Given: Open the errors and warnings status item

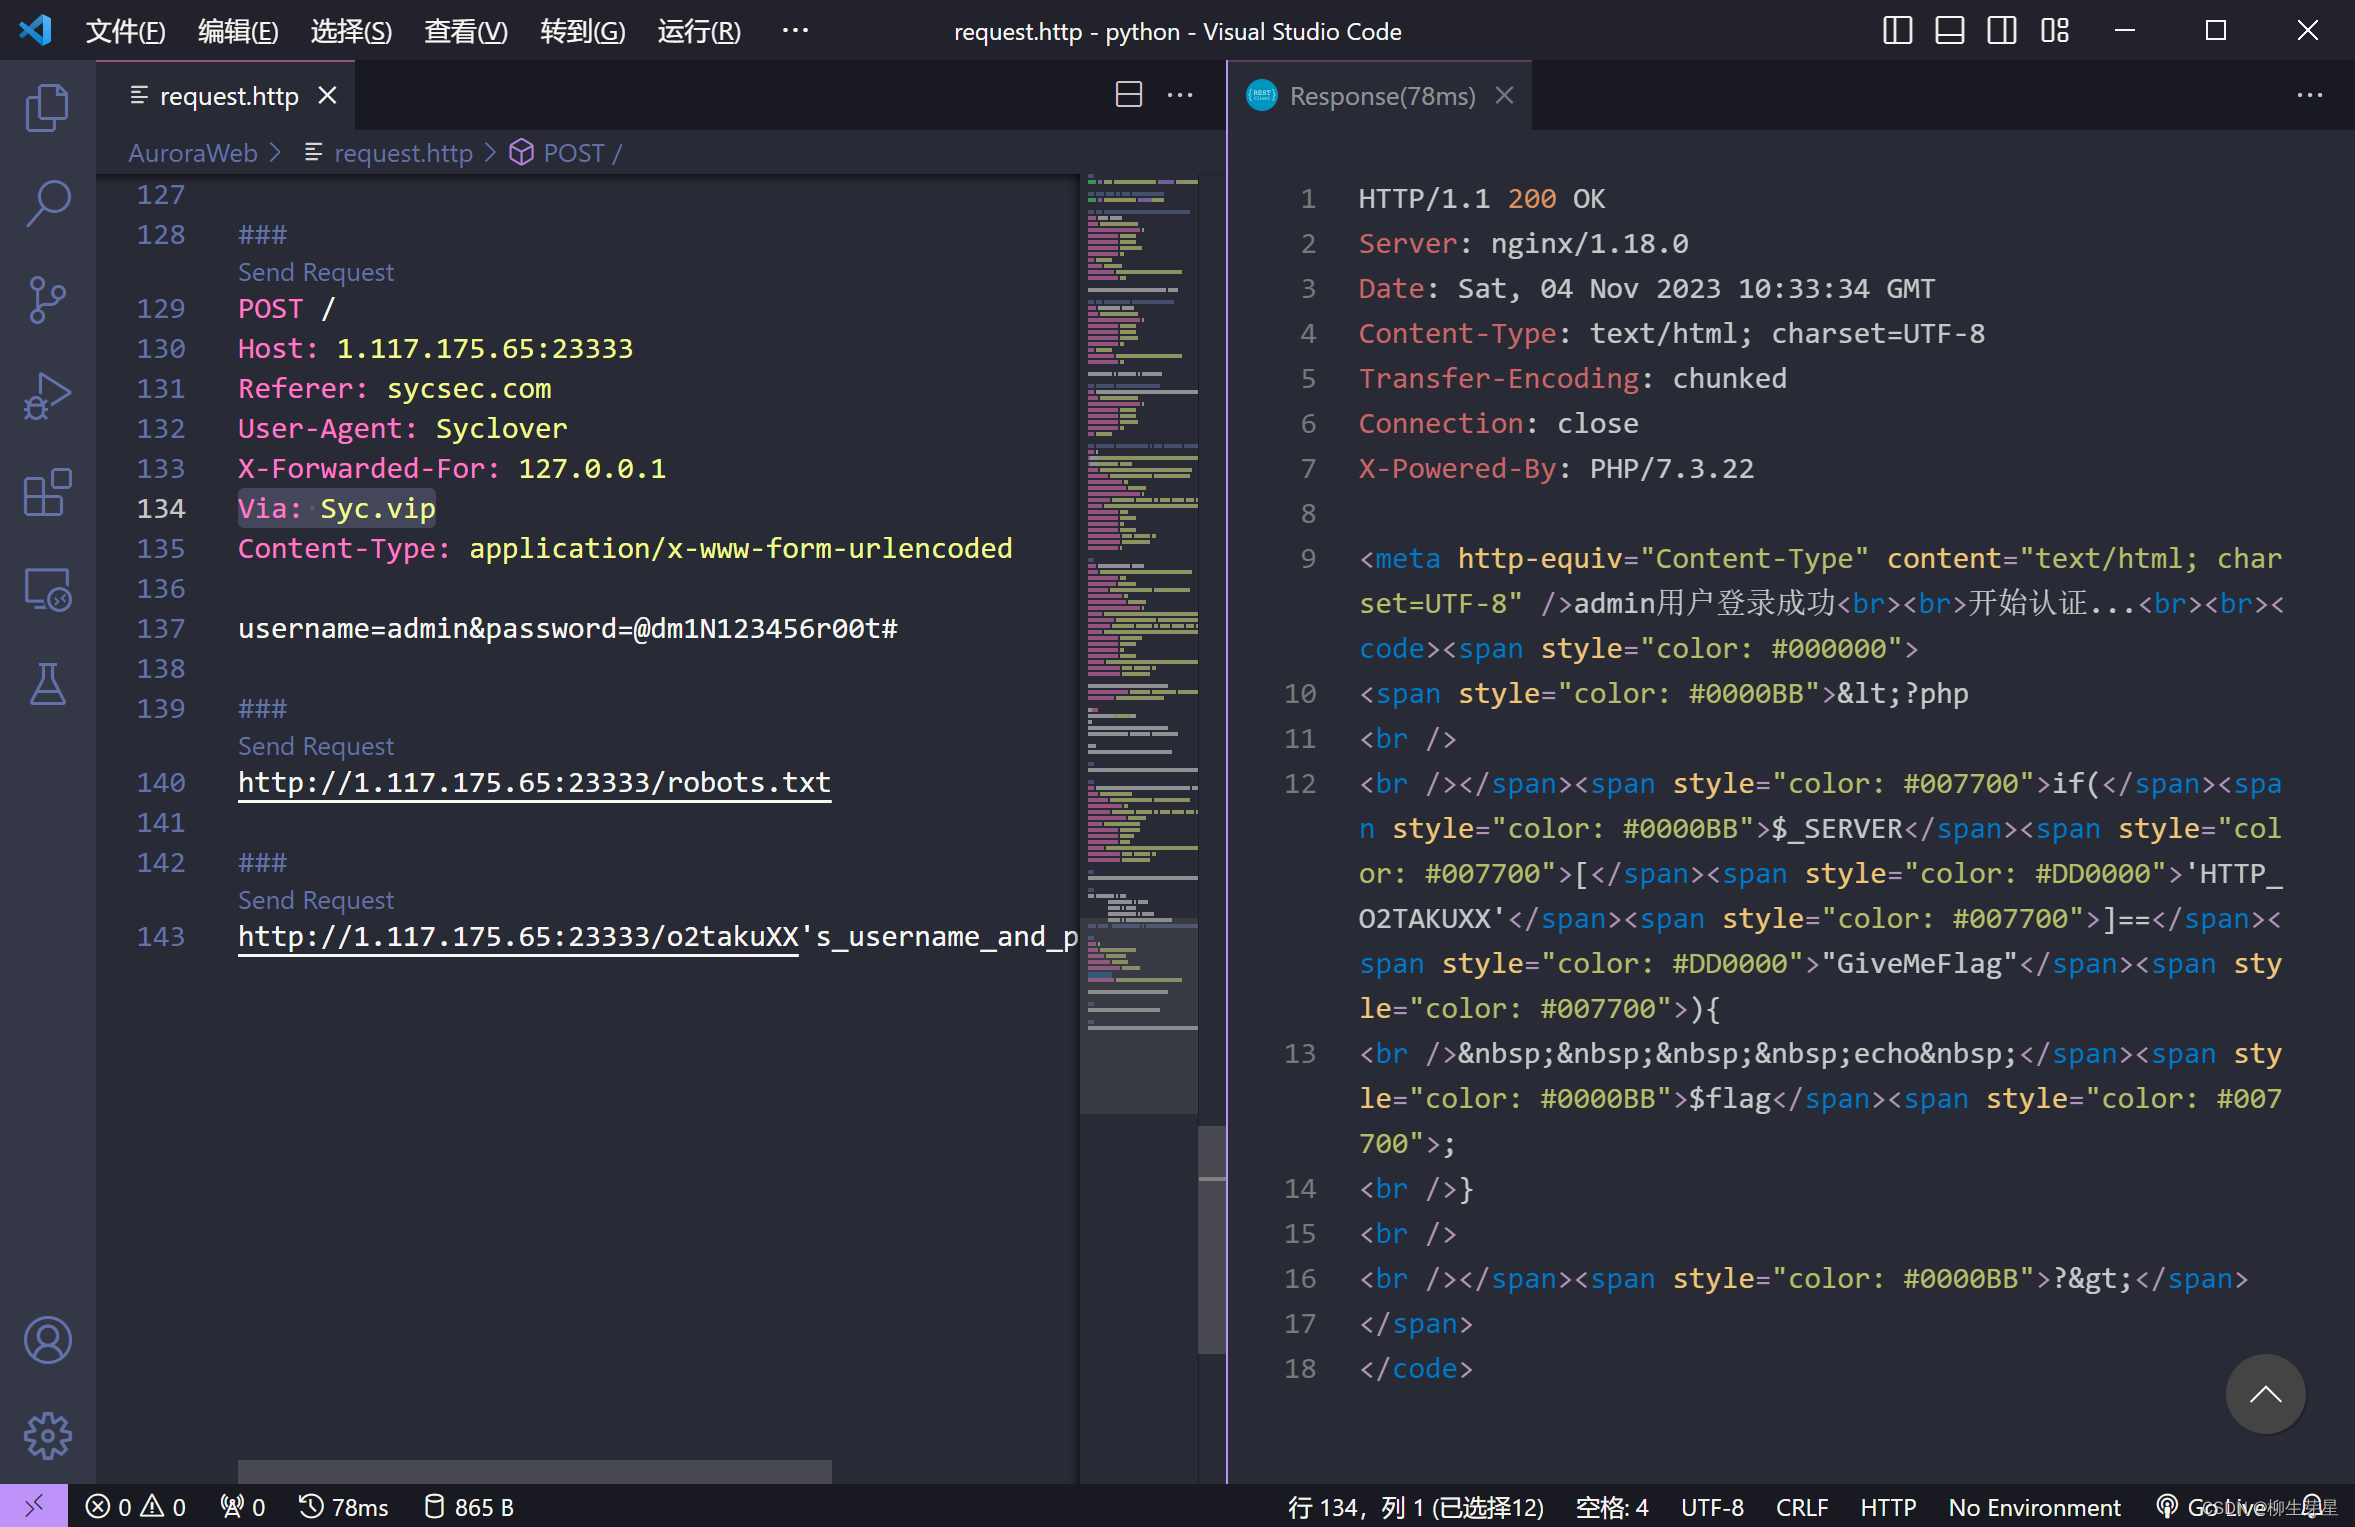Looking at the screenshot, I should (135, 1507).
